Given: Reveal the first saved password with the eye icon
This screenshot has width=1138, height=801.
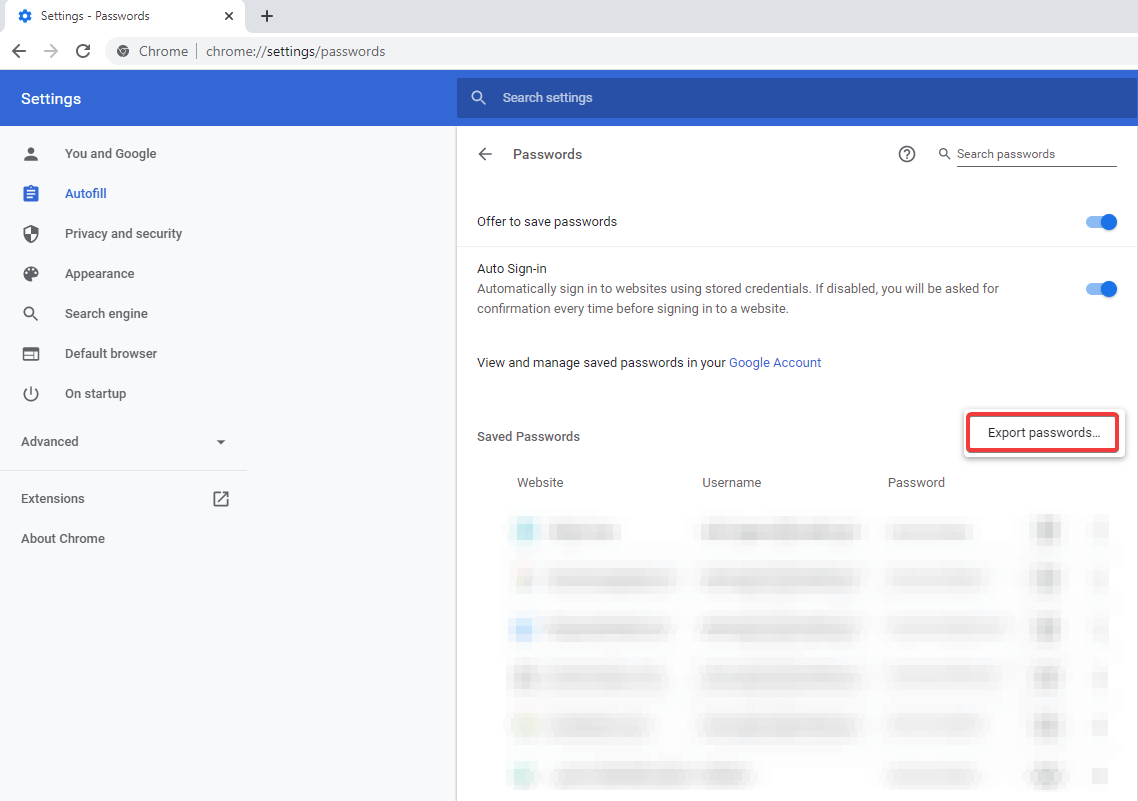Looking at the screenshot, I should [1046, 530].
